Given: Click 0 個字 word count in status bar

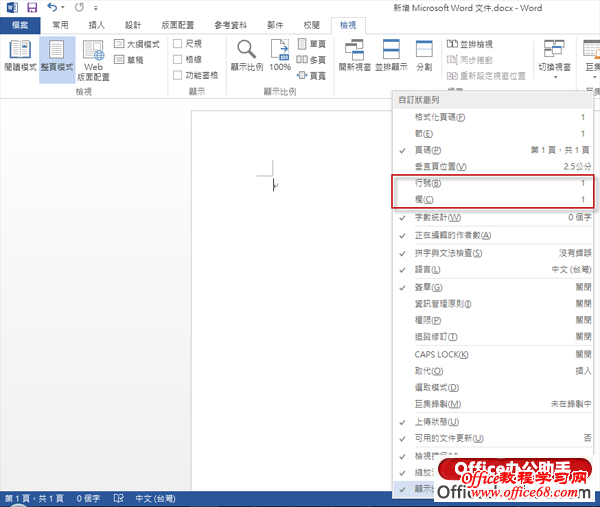Looking at the screenshot, I should coord(88,499).
